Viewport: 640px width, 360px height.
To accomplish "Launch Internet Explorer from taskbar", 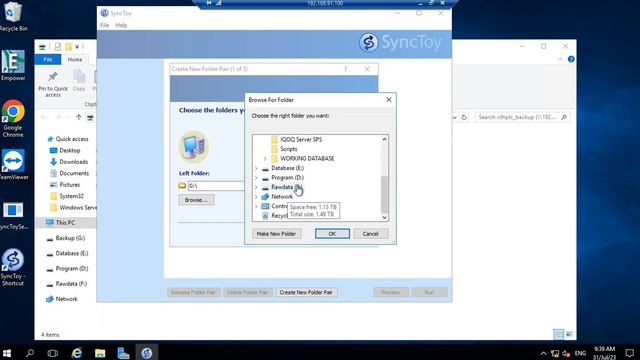I will click(x=76, y=353).
